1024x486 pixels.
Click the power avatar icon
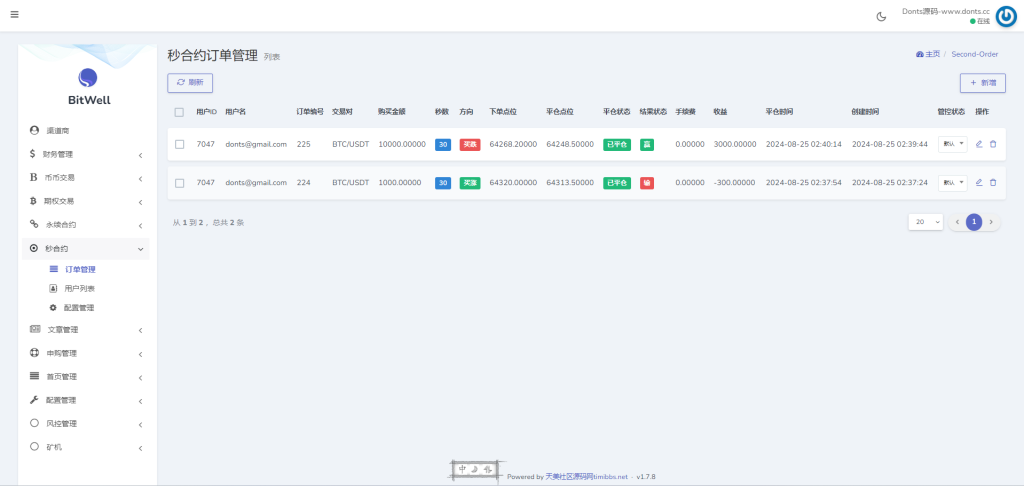tap(1006, 16)
